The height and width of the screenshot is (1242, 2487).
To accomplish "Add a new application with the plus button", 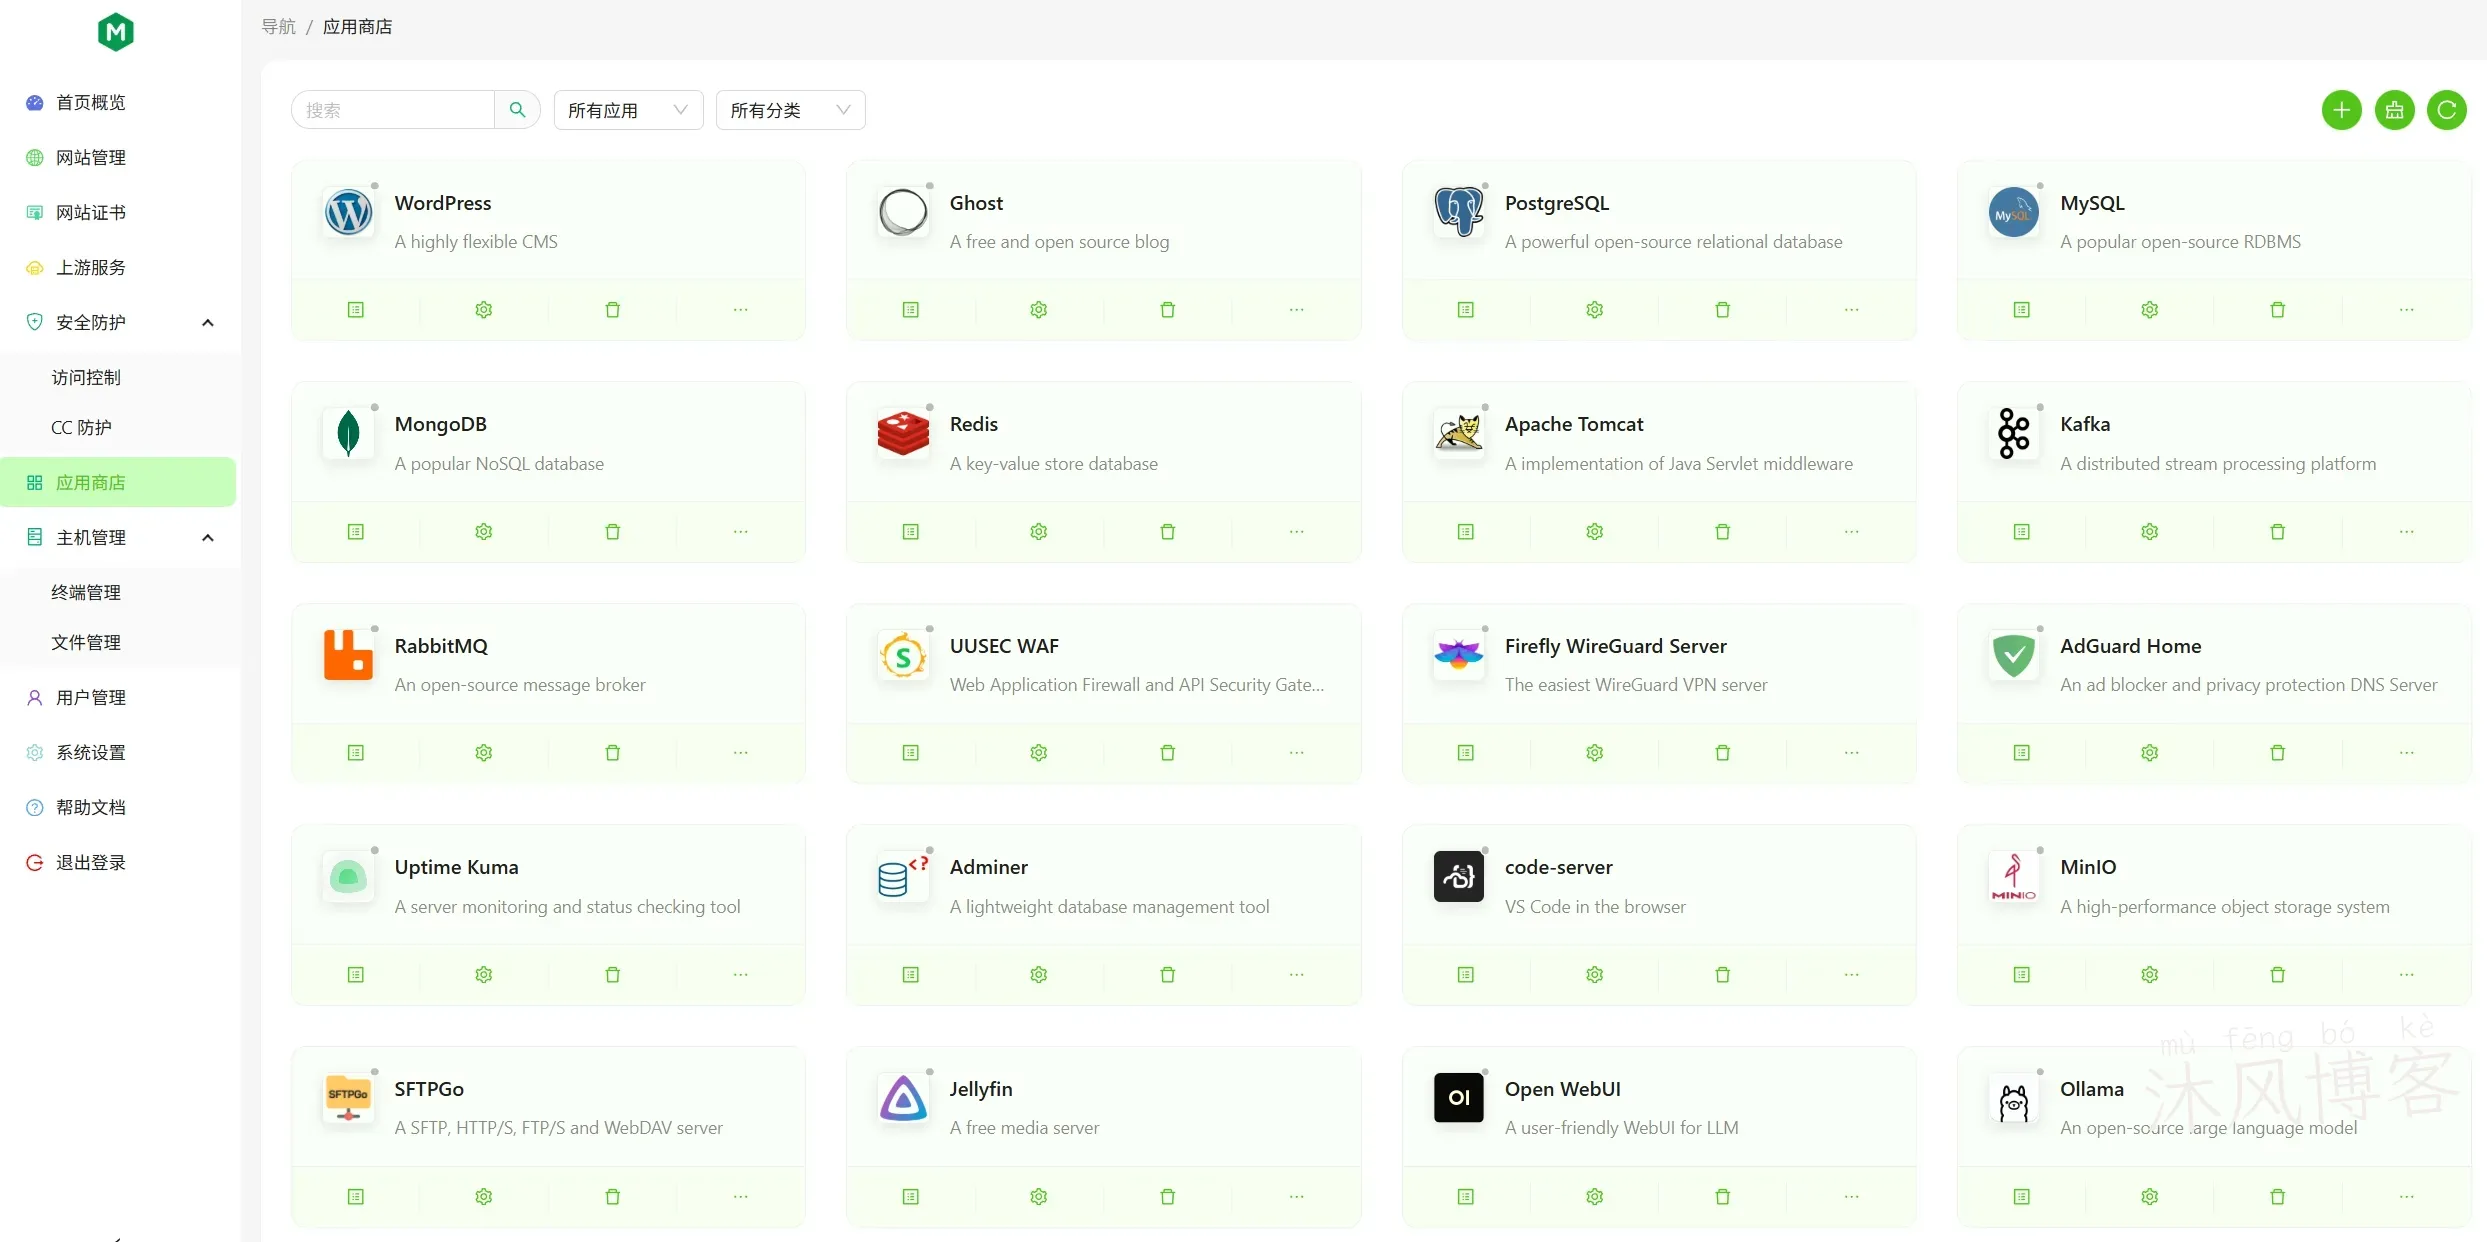I will [2341, 110].
